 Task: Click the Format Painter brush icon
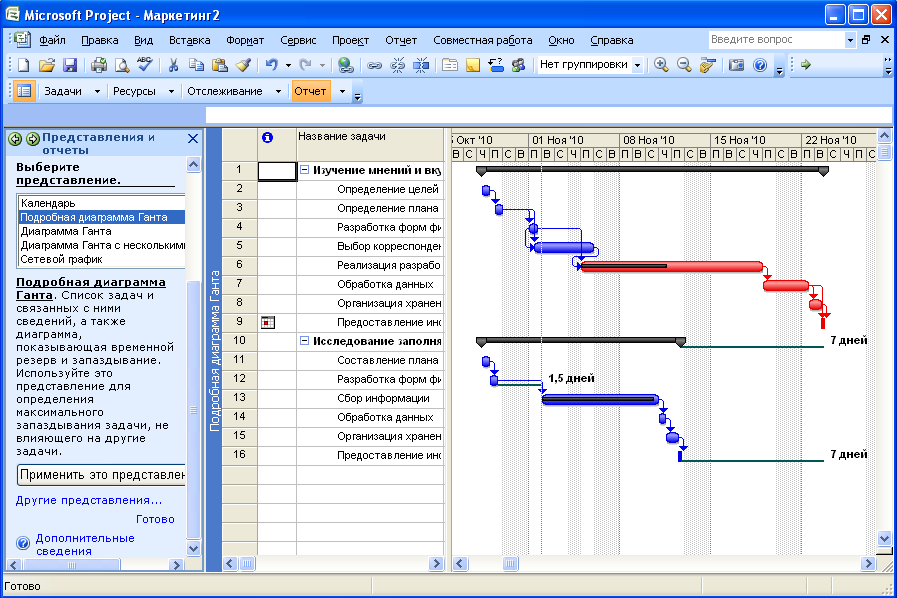[x=243, y=65]
